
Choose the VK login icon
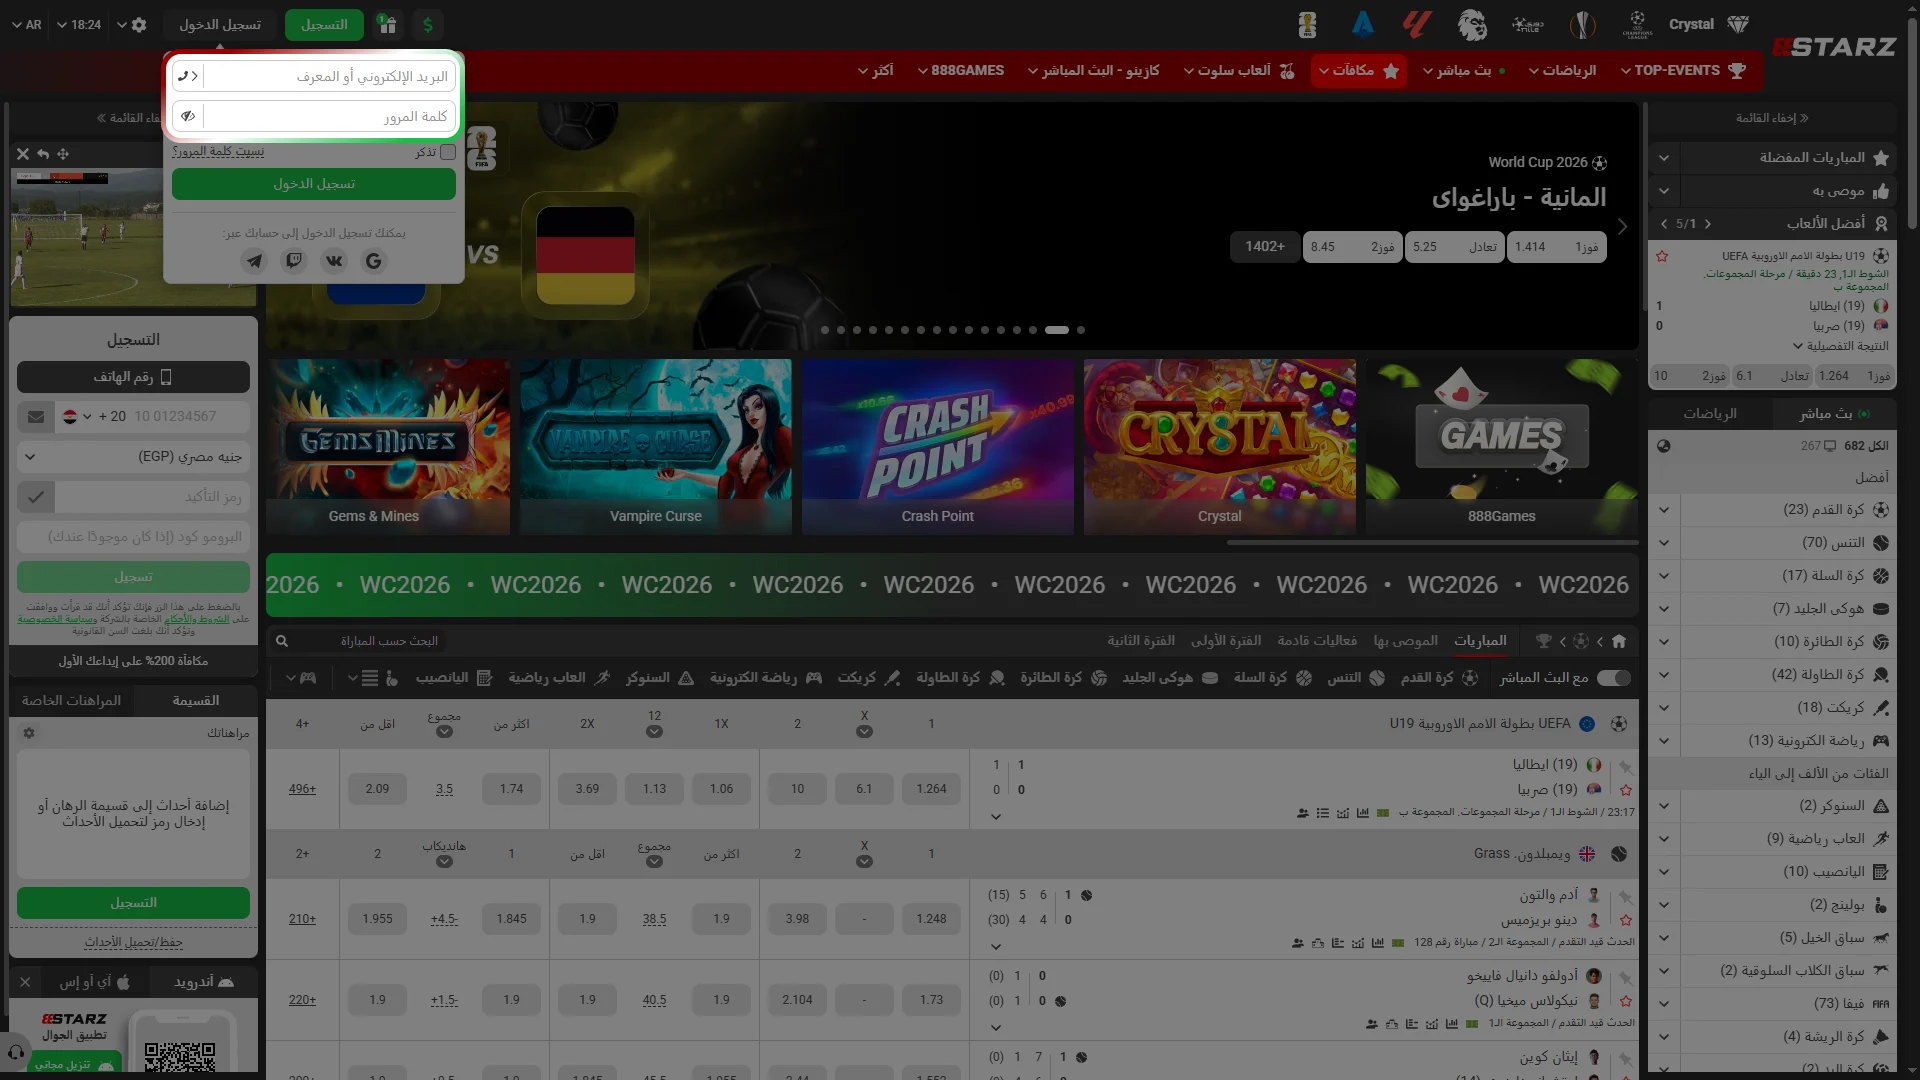point(334,261)
